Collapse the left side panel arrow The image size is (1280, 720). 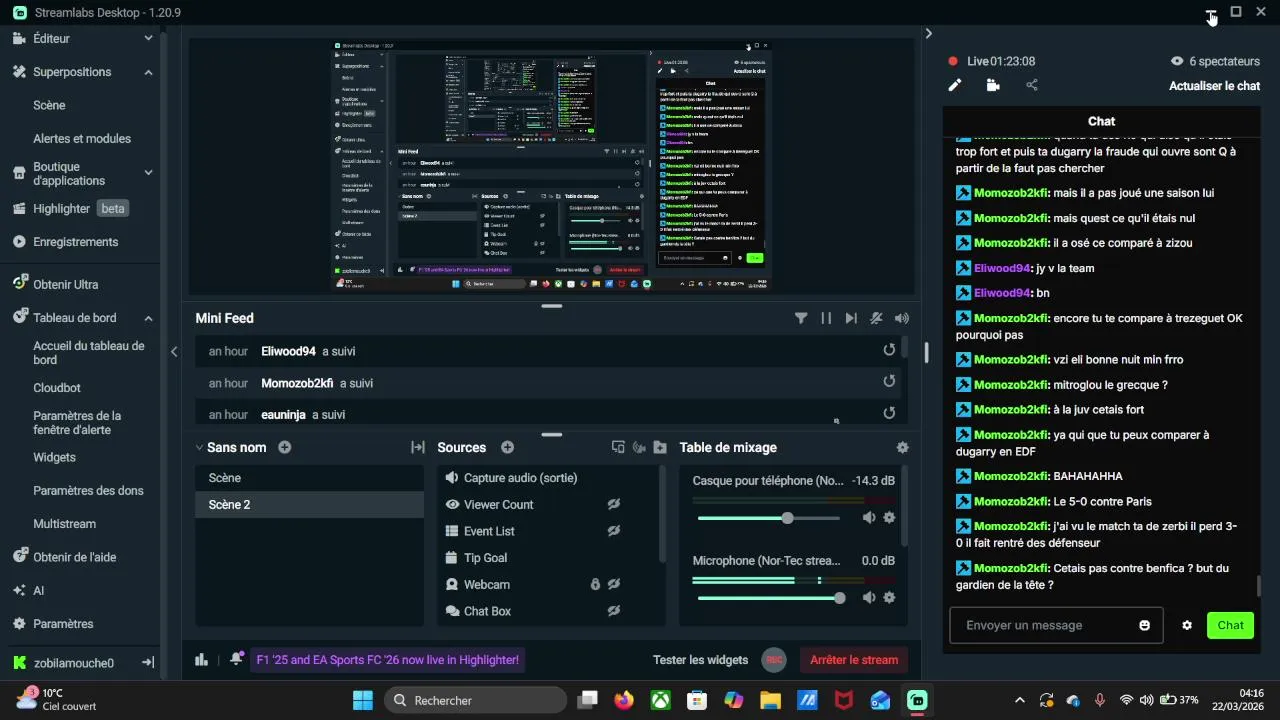[174, 351]
